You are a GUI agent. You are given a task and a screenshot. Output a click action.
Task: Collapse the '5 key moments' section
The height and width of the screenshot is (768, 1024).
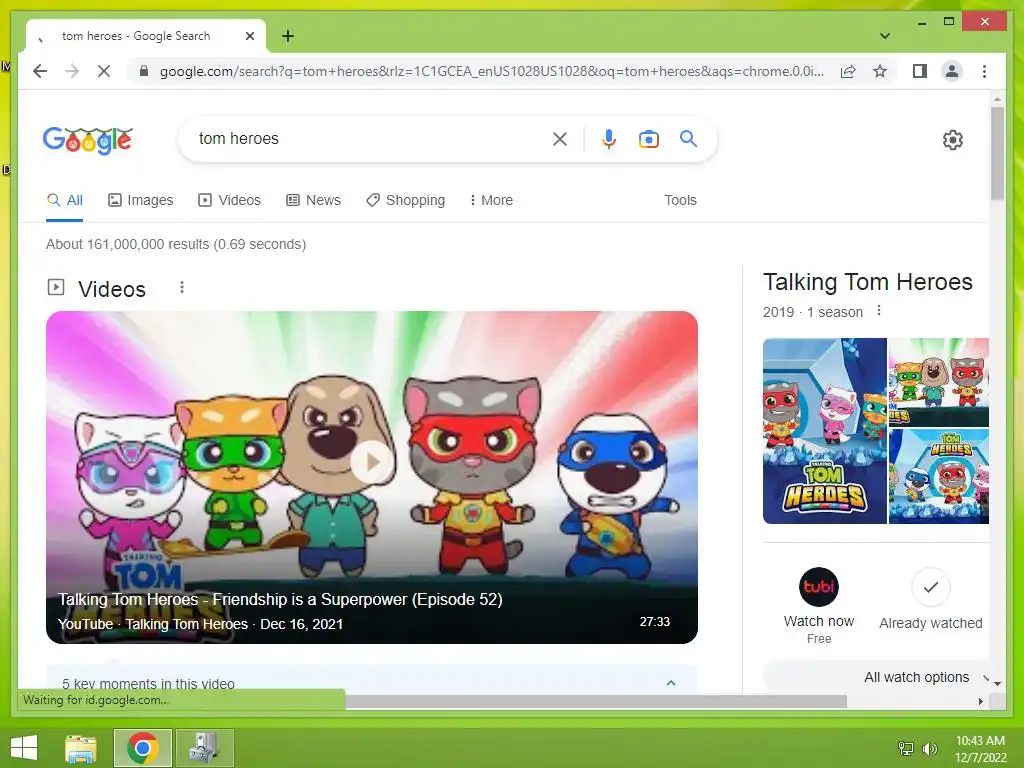coord(671,683)
